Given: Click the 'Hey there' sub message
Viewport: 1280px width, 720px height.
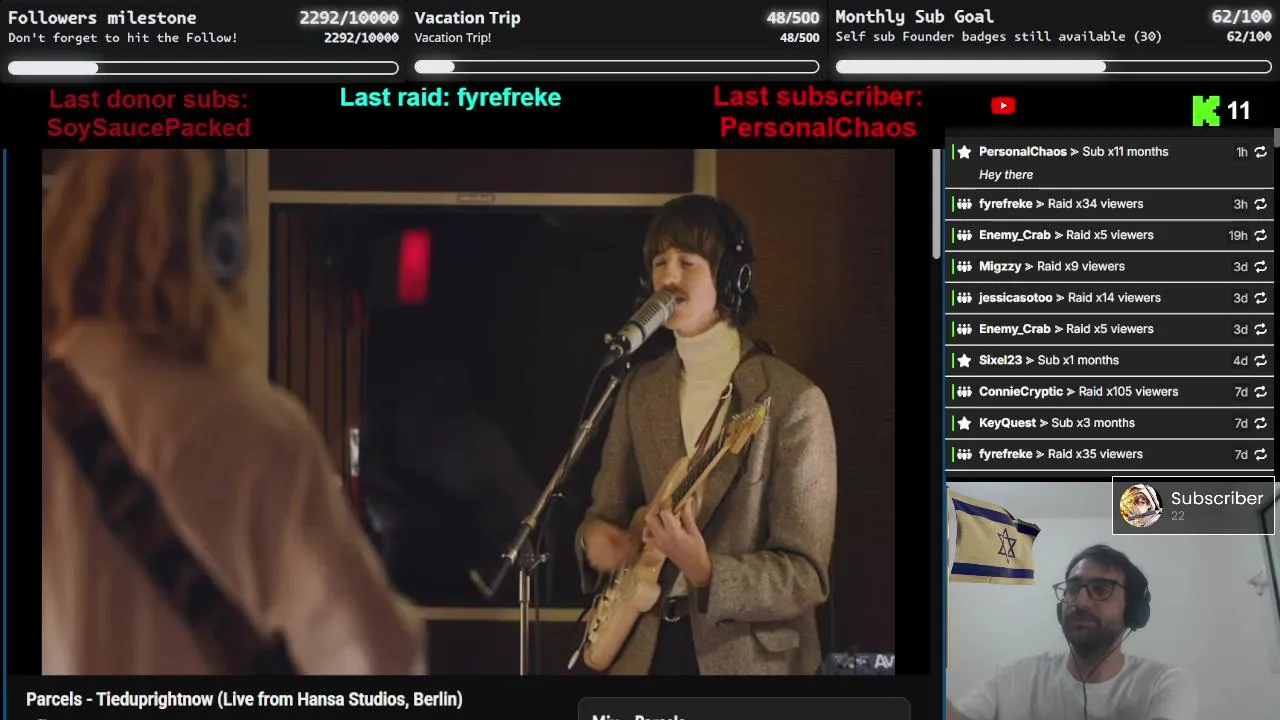Looking at the screenshot, I should [x=1006, y=175].
